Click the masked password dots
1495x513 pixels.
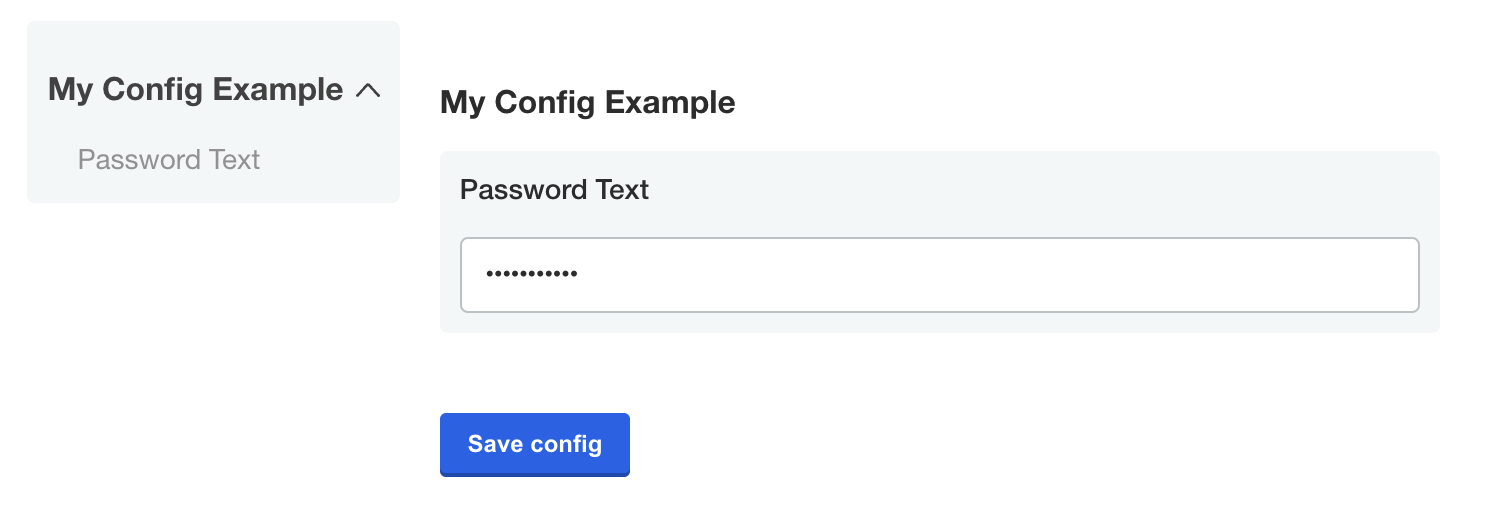(531, 274)
